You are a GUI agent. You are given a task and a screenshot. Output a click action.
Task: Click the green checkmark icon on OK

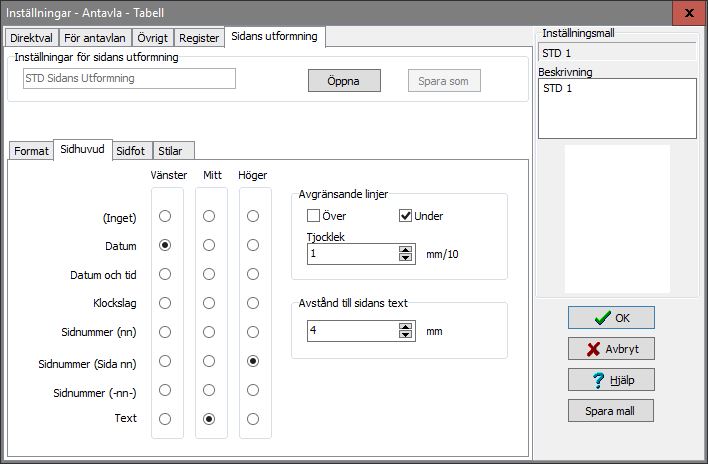(602, 318)
